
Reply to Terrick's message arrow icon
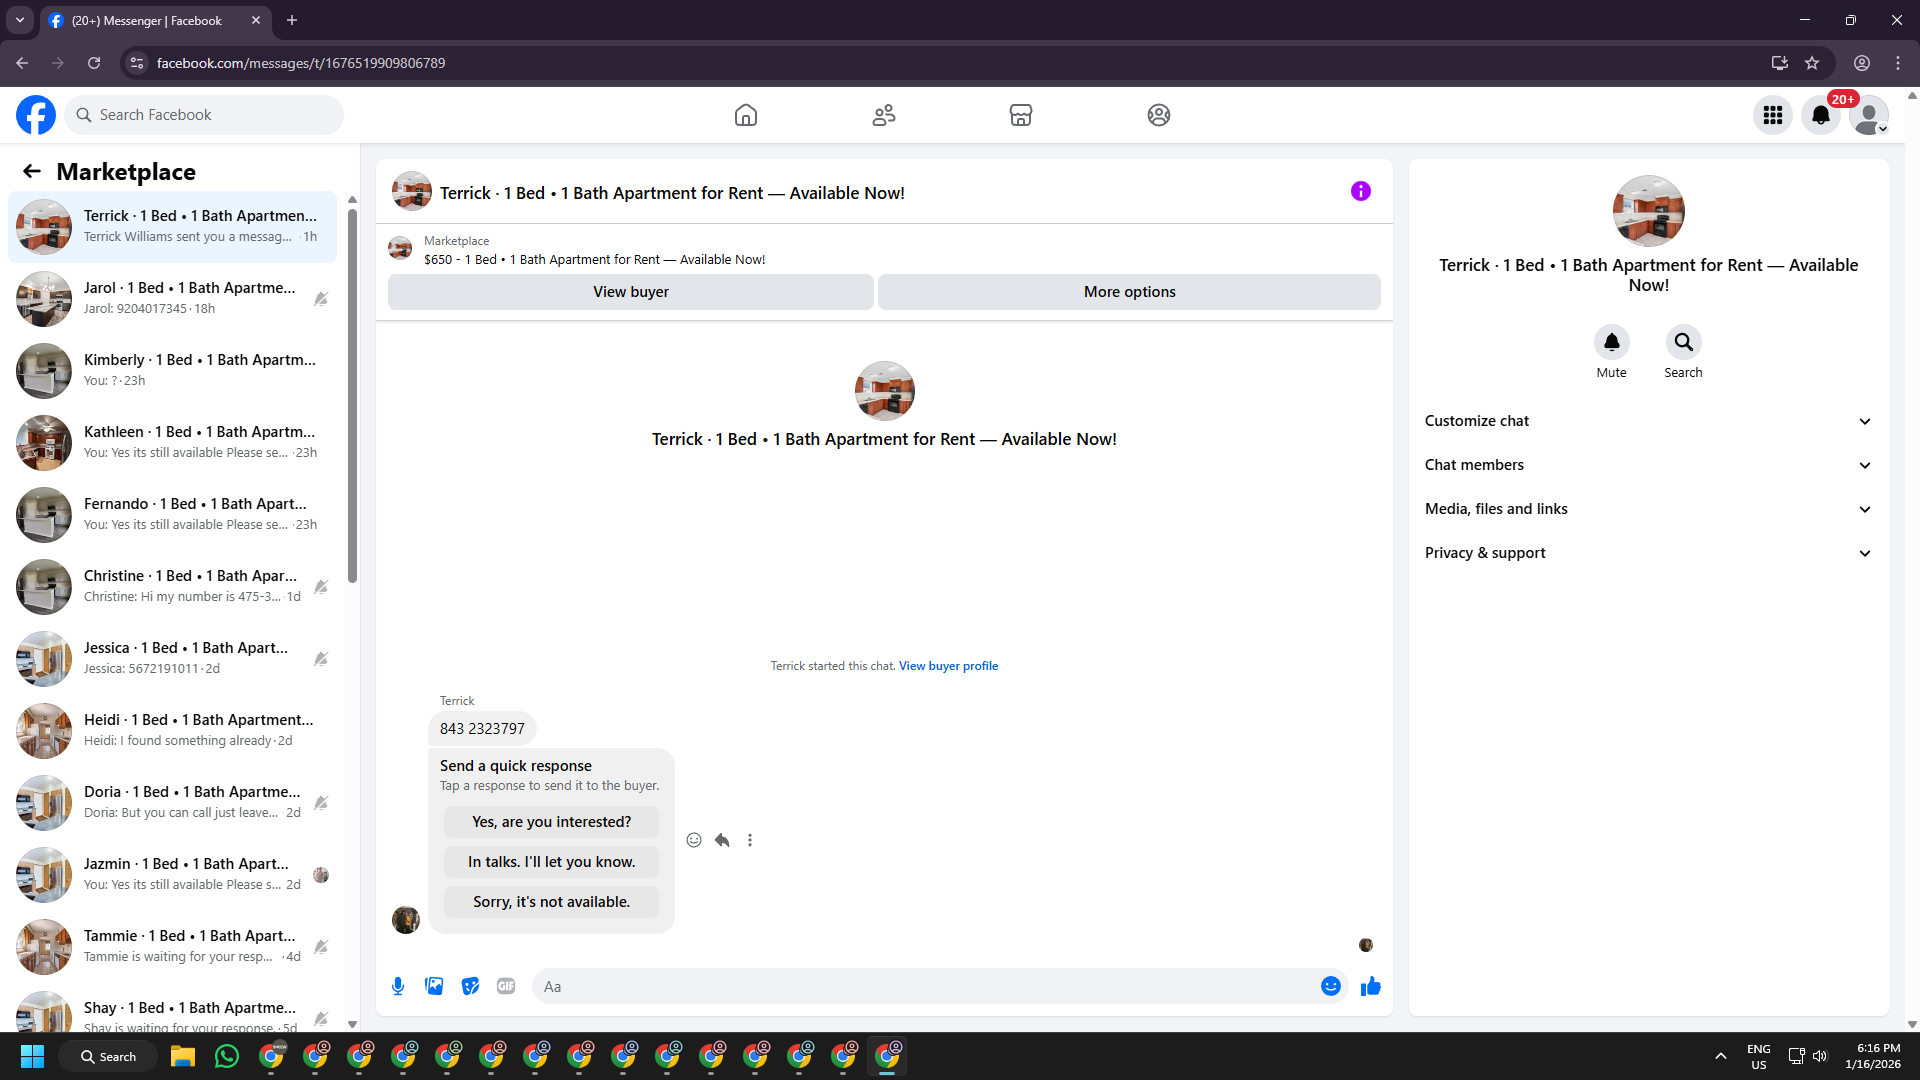pyautogui.click(x=722, y=840)
